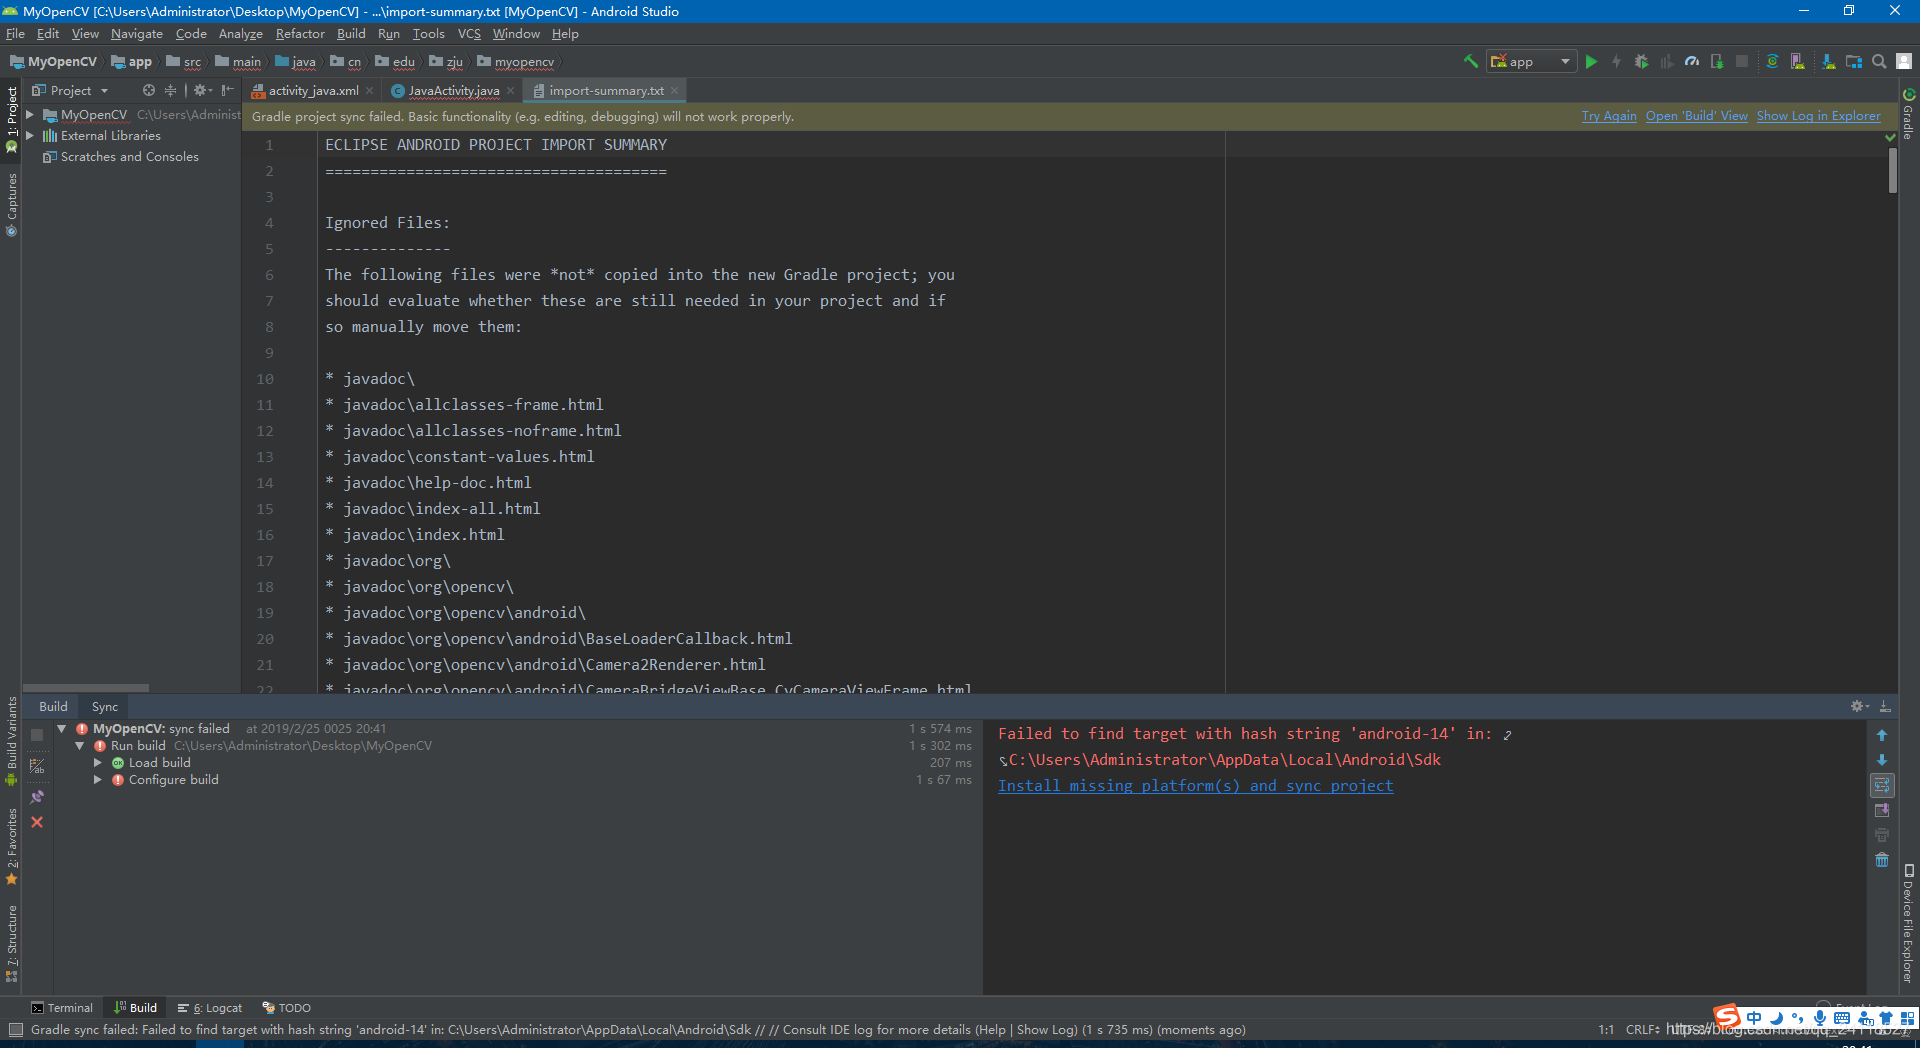Screen dimensions: 1920x1048
Task: Click the Search Everywhere magnifier icon
Action: (1879, 61)
